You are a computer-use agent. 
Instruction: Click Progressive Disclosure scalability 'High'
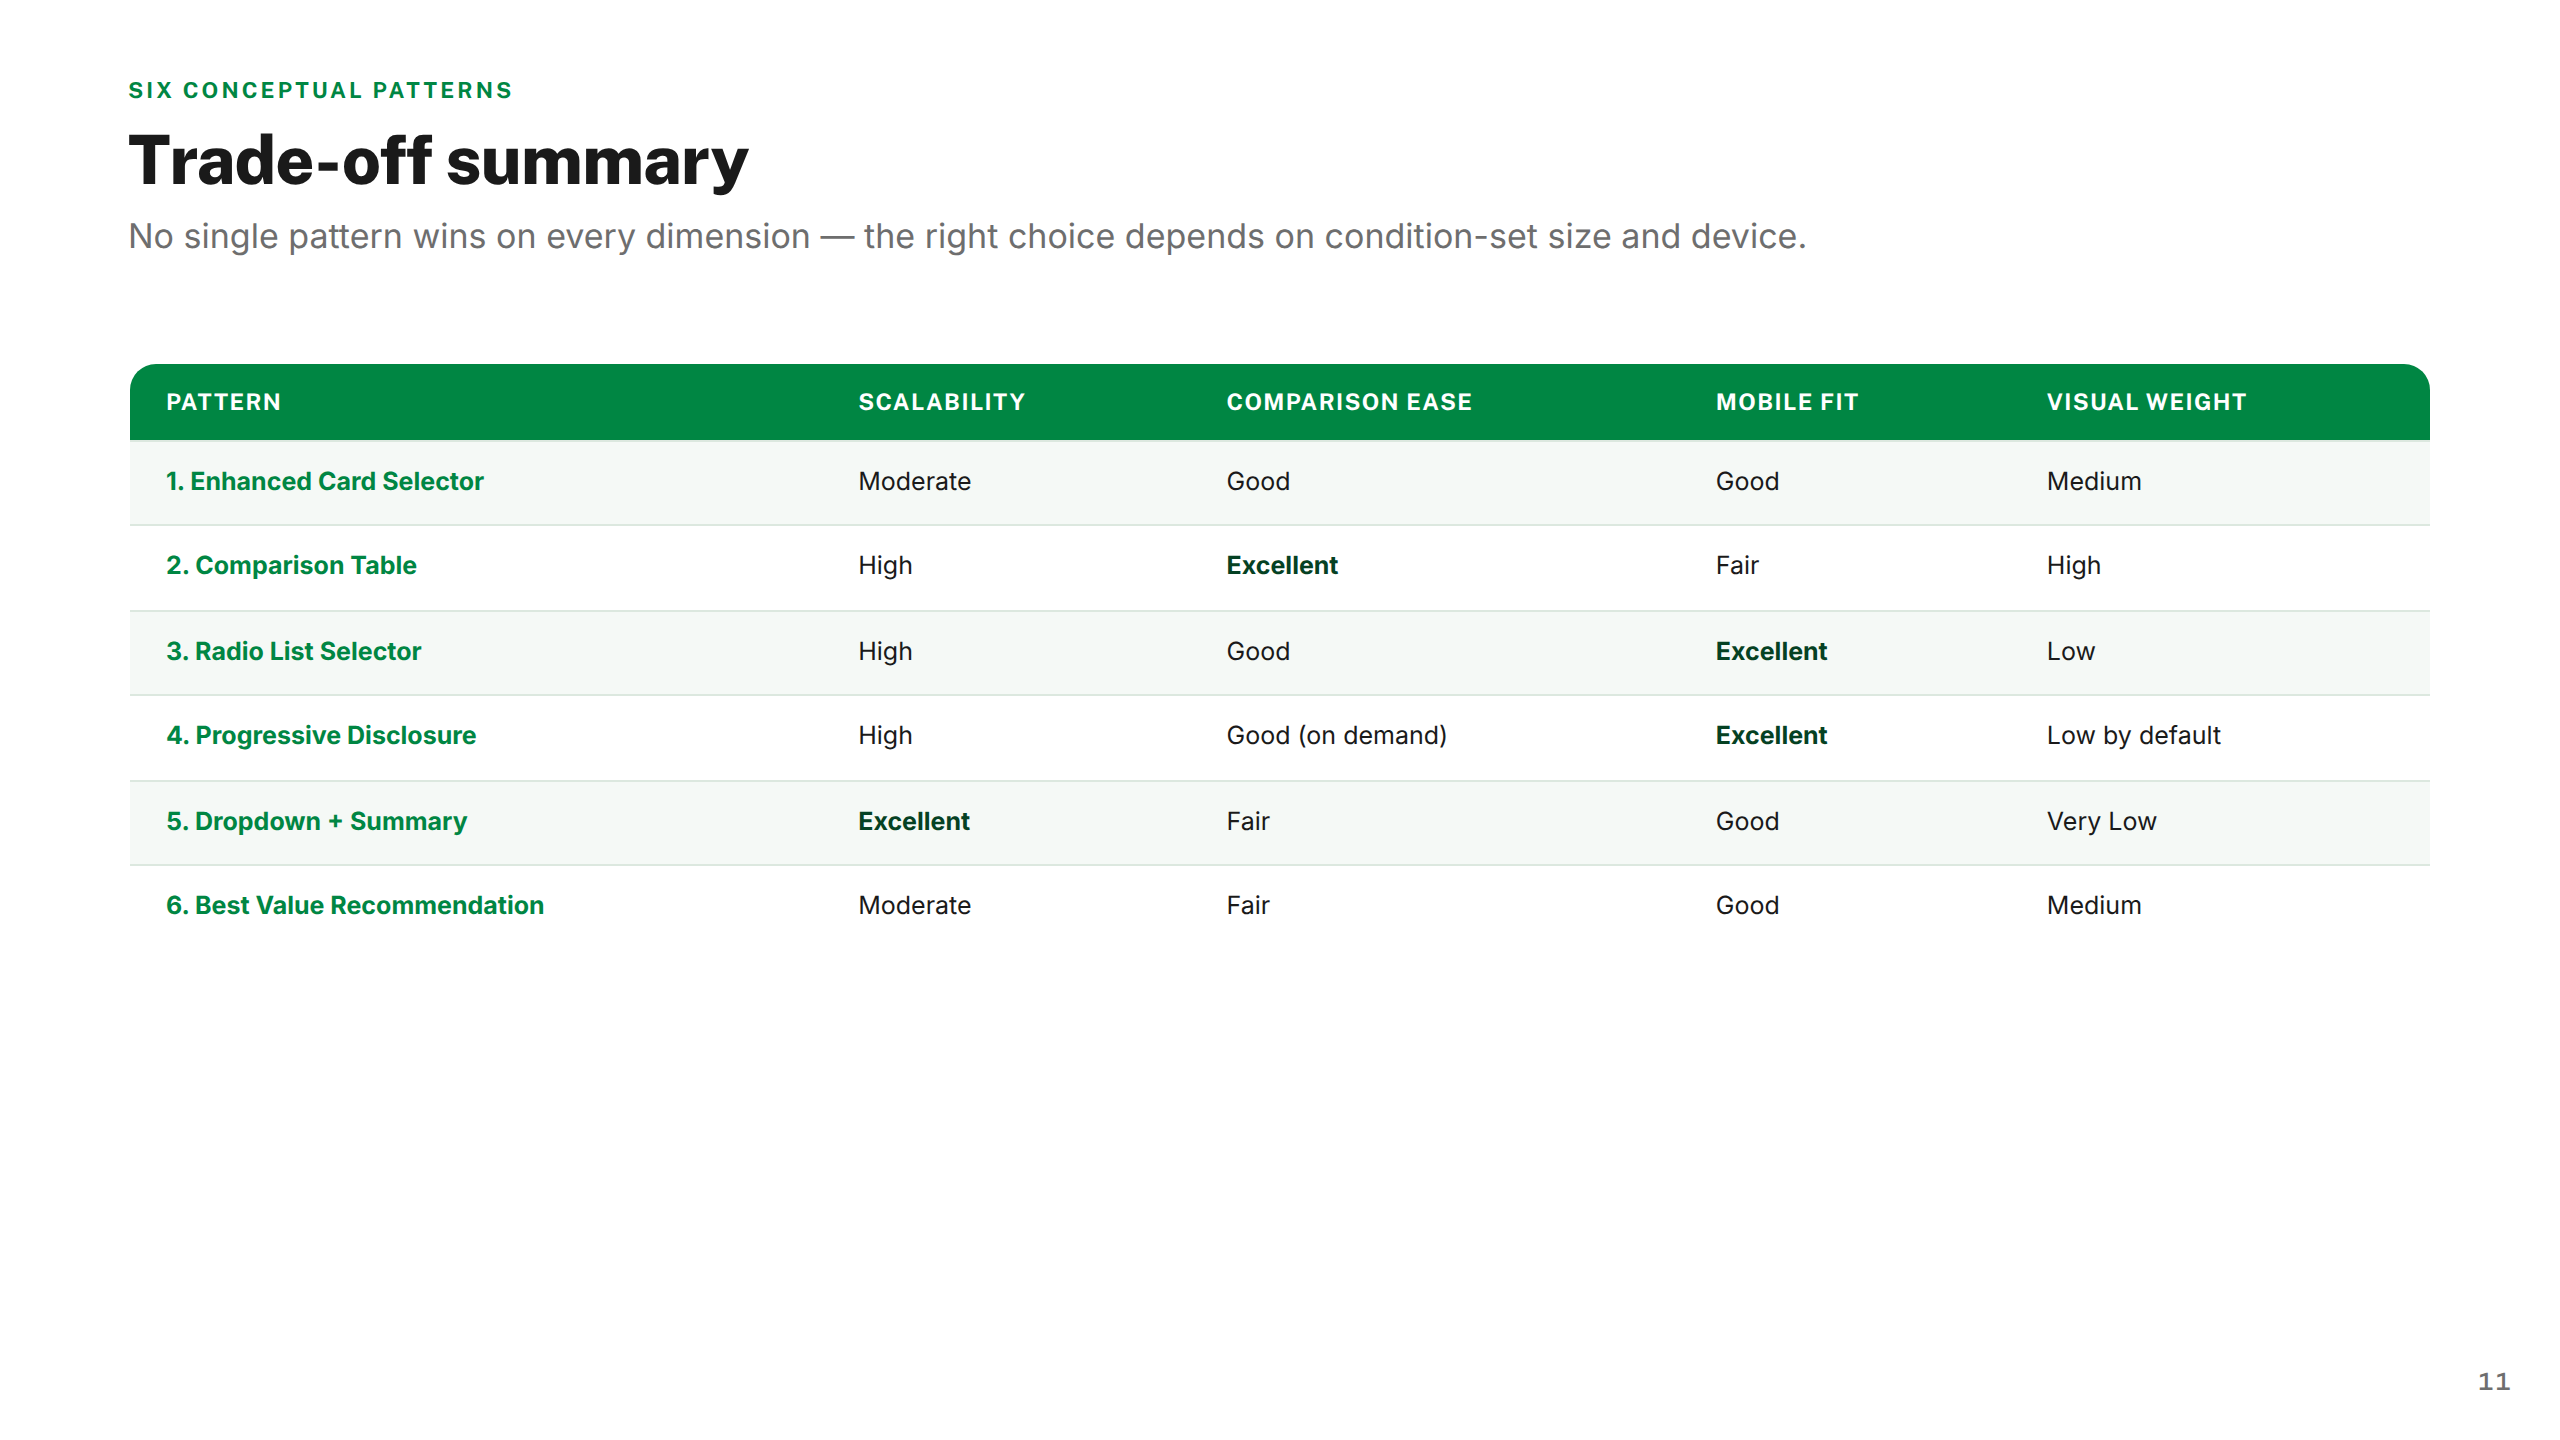885,735
